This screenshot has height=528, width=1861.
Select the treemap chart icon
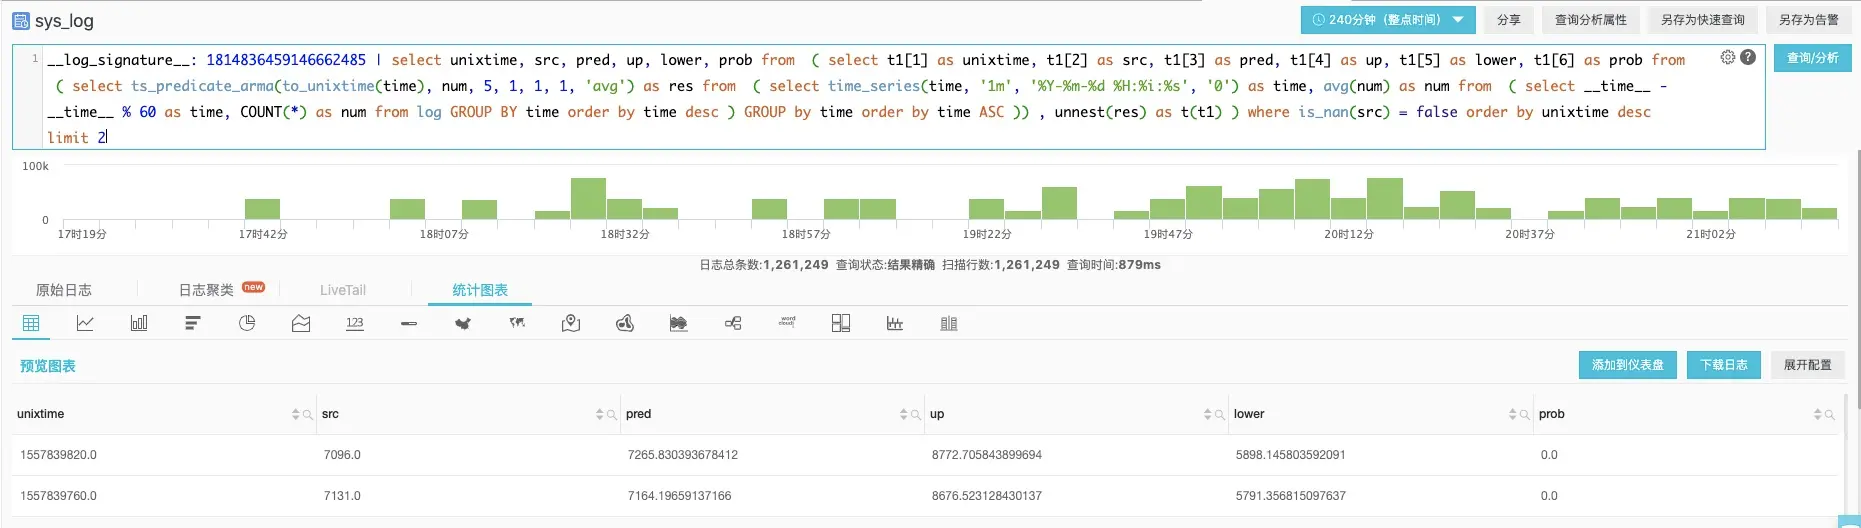pyautogui.click(x=841, y=323)
